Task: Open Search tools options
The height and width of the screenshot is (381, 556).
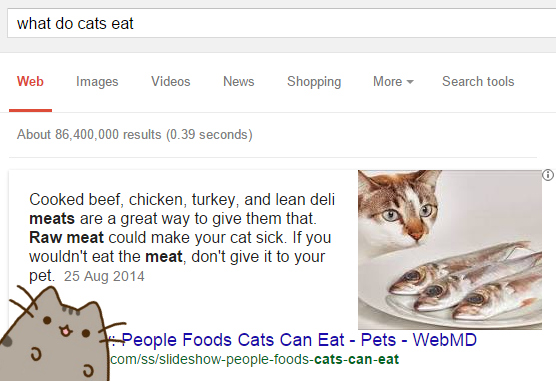Action: pyautogui.click(x=478, y=82)
